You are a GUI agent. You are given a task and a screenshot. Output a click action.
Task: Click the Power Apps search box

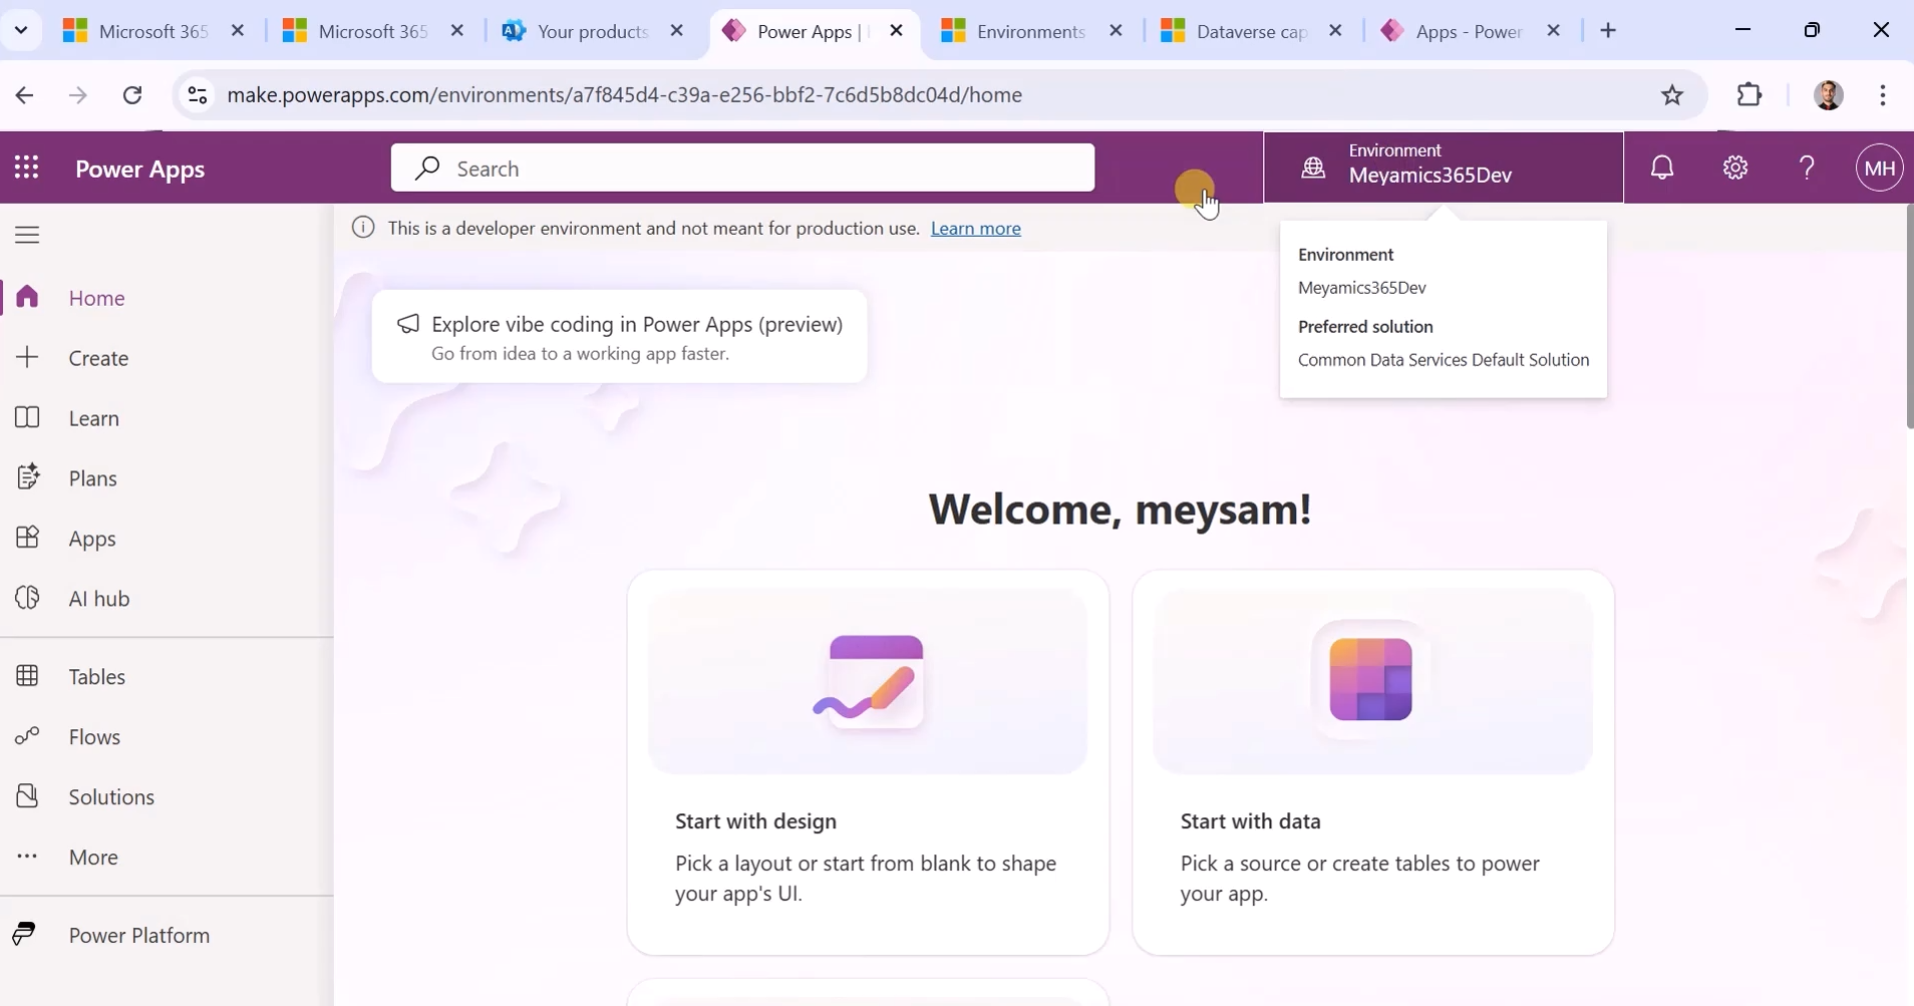pyautogui.click(x=742, y=168)
